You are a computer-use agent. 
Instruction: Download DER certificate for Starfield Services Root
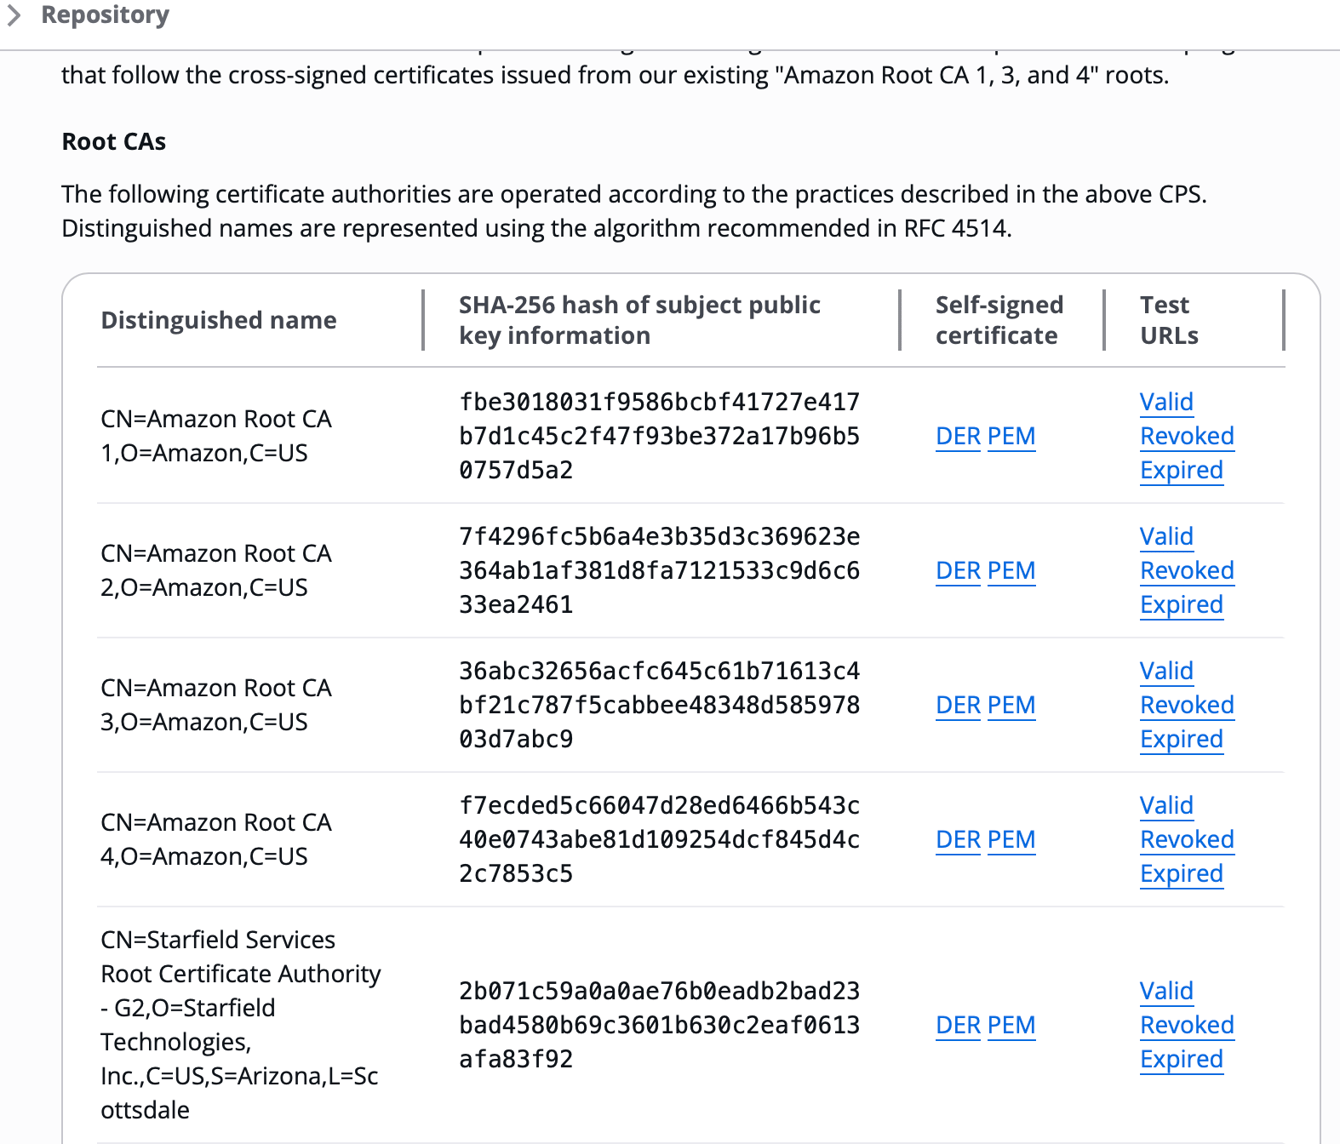coord(957,1025)
